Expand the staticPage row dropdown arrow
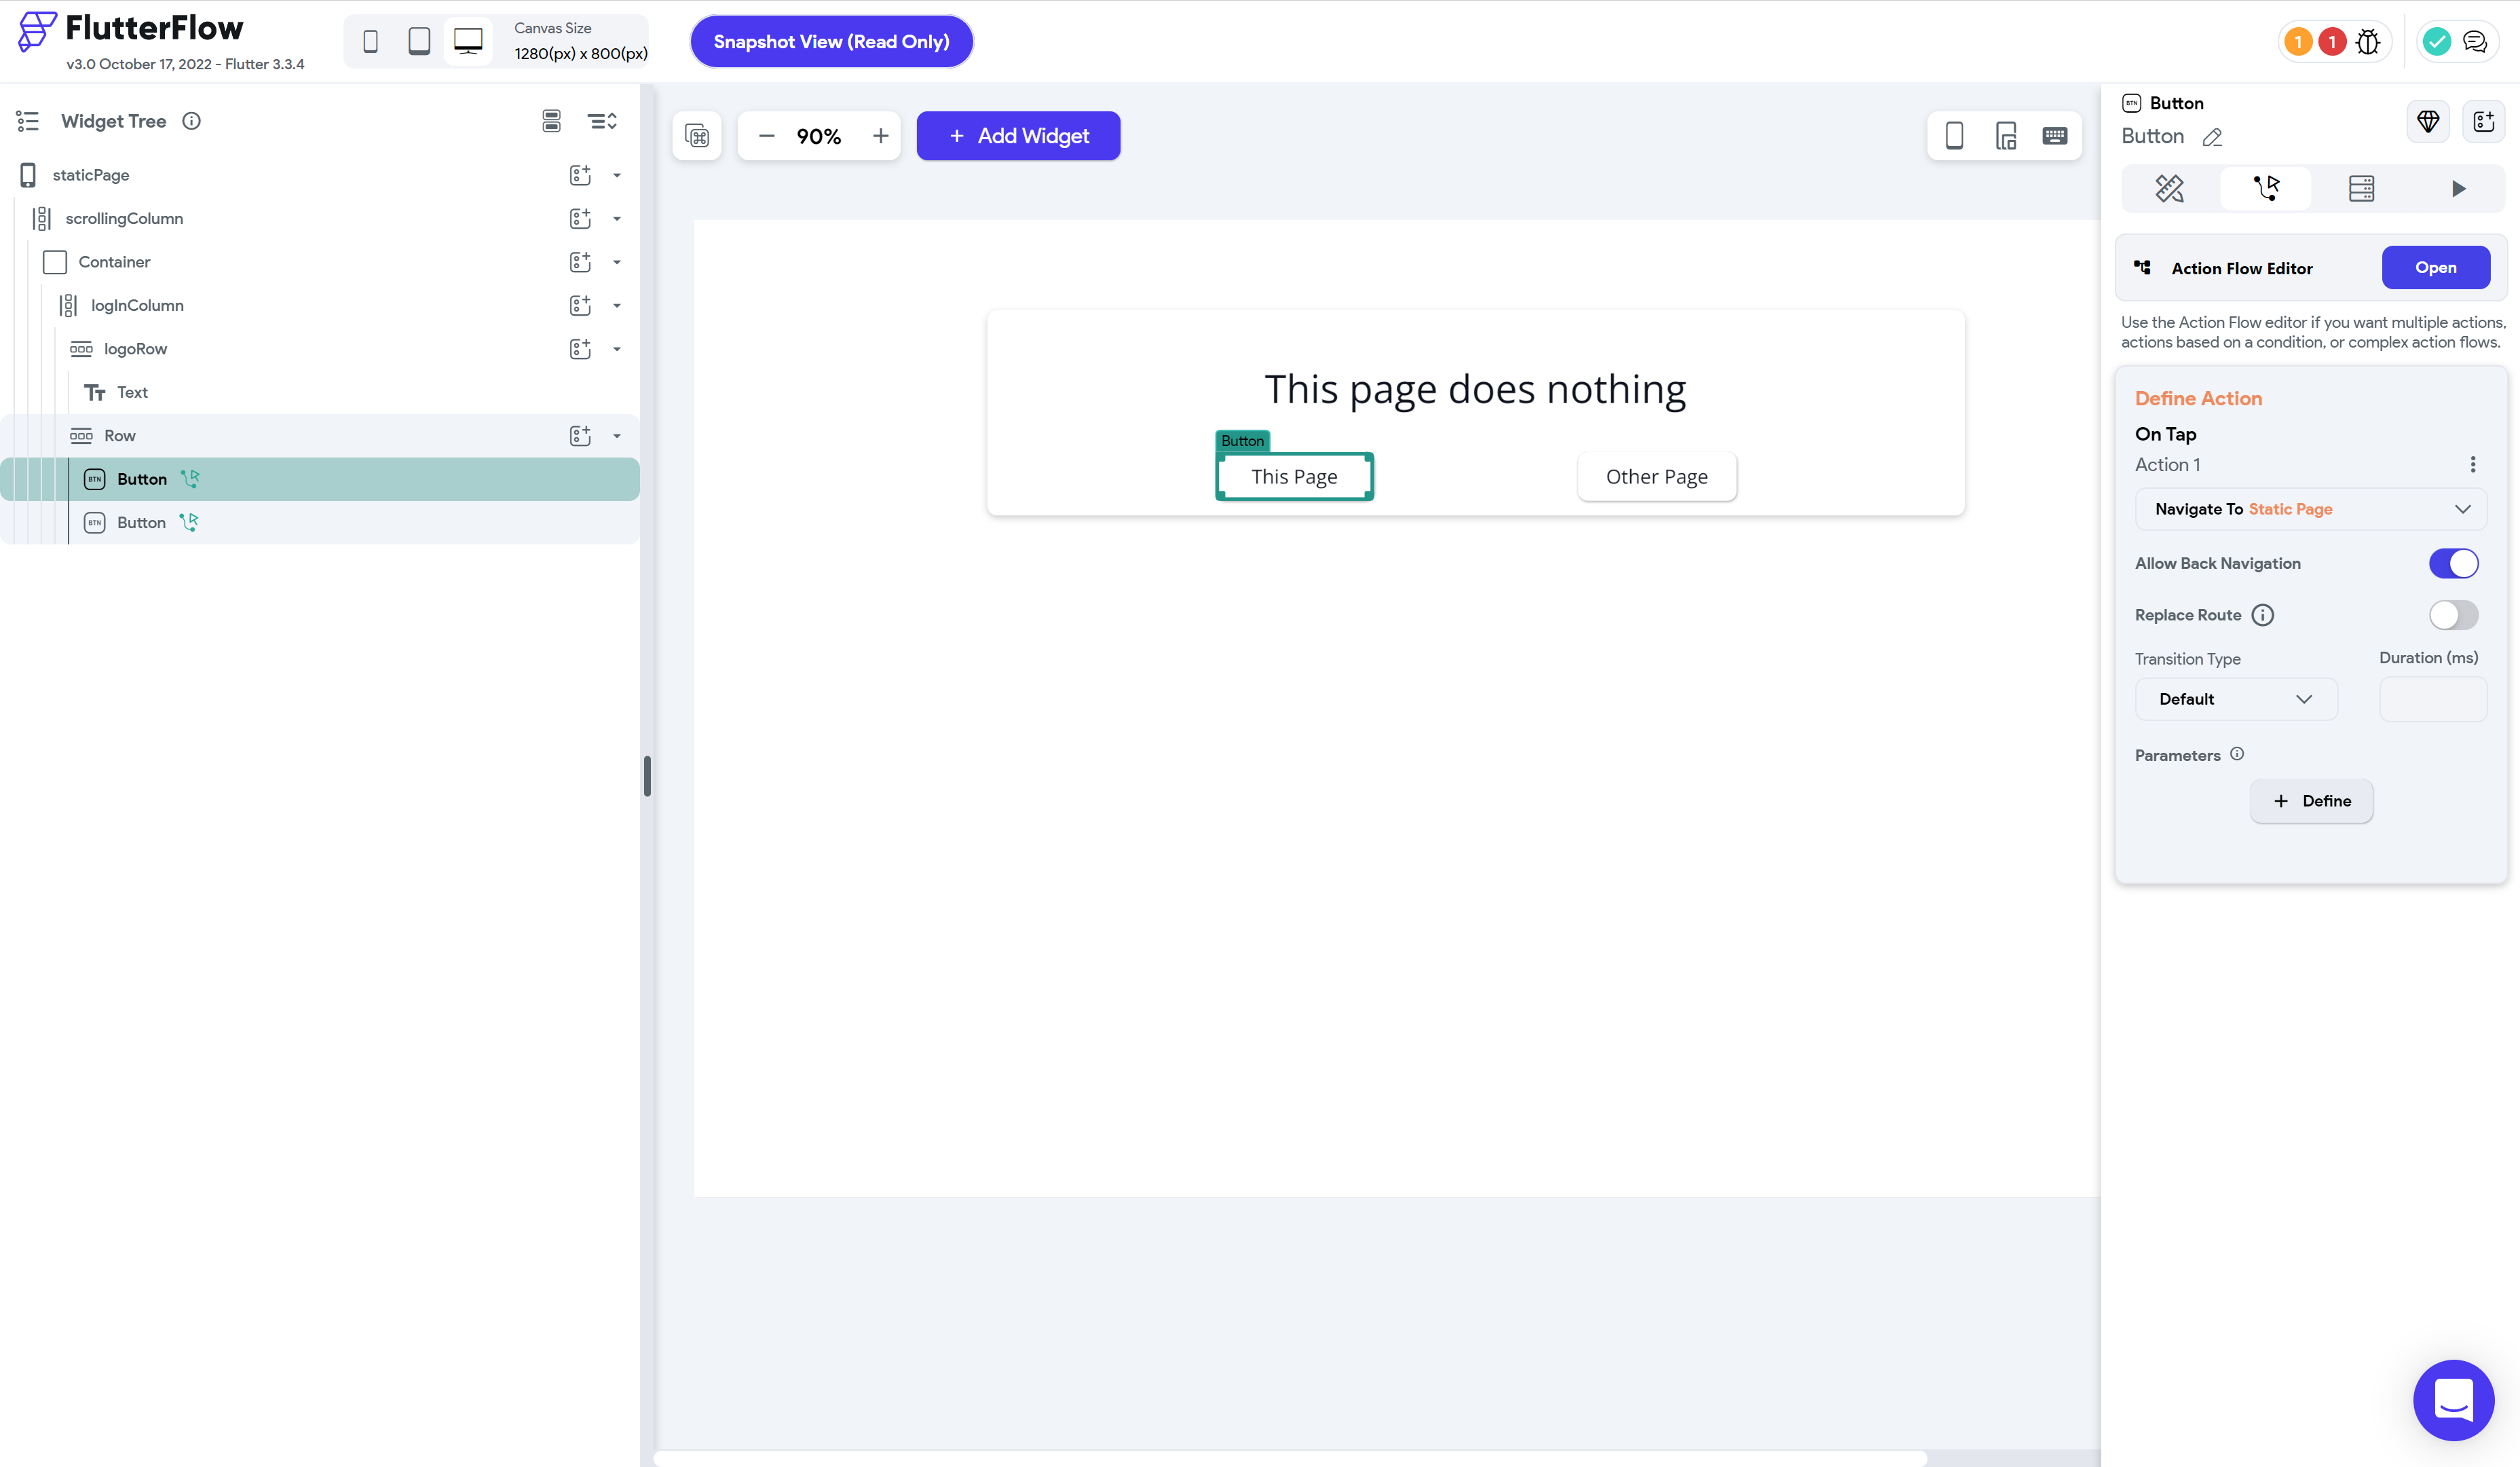This screenshot has width=2520, height=1467. coord(617,175)
